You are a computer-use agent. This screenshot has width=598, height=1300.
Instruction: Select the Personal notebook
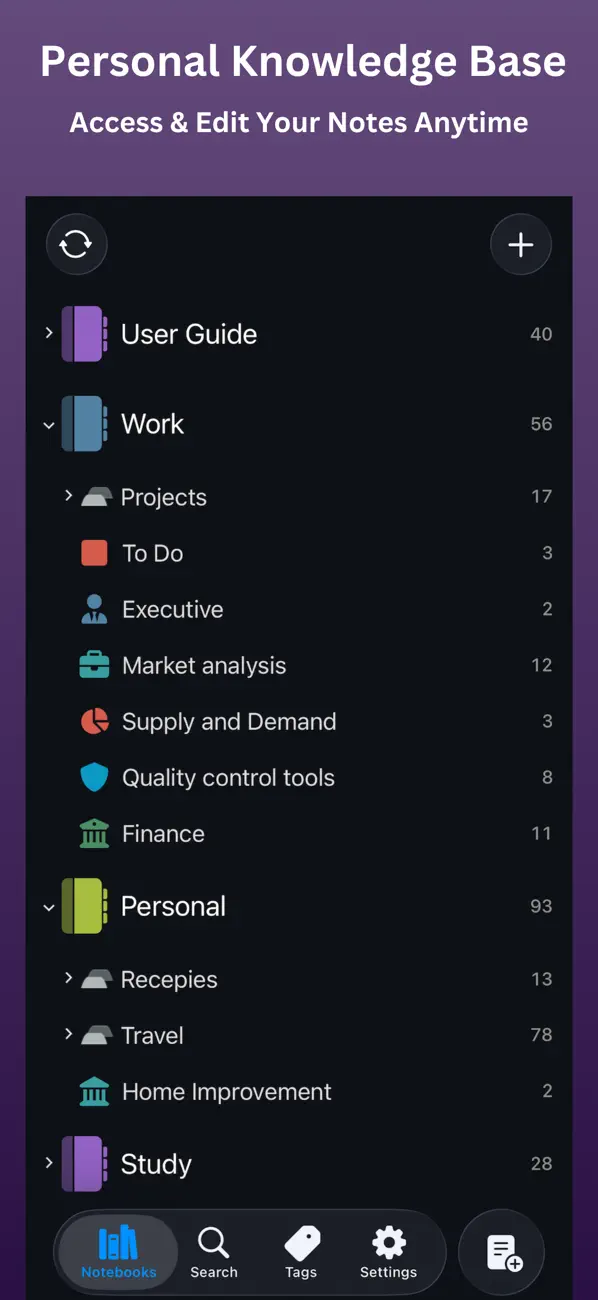[173, 906]
